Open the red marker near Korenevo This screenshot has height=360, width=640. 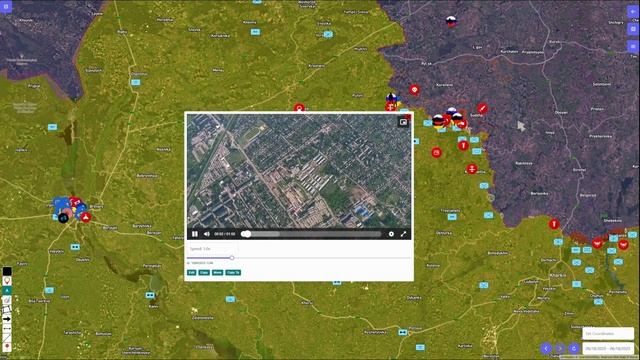click(414, 90)
